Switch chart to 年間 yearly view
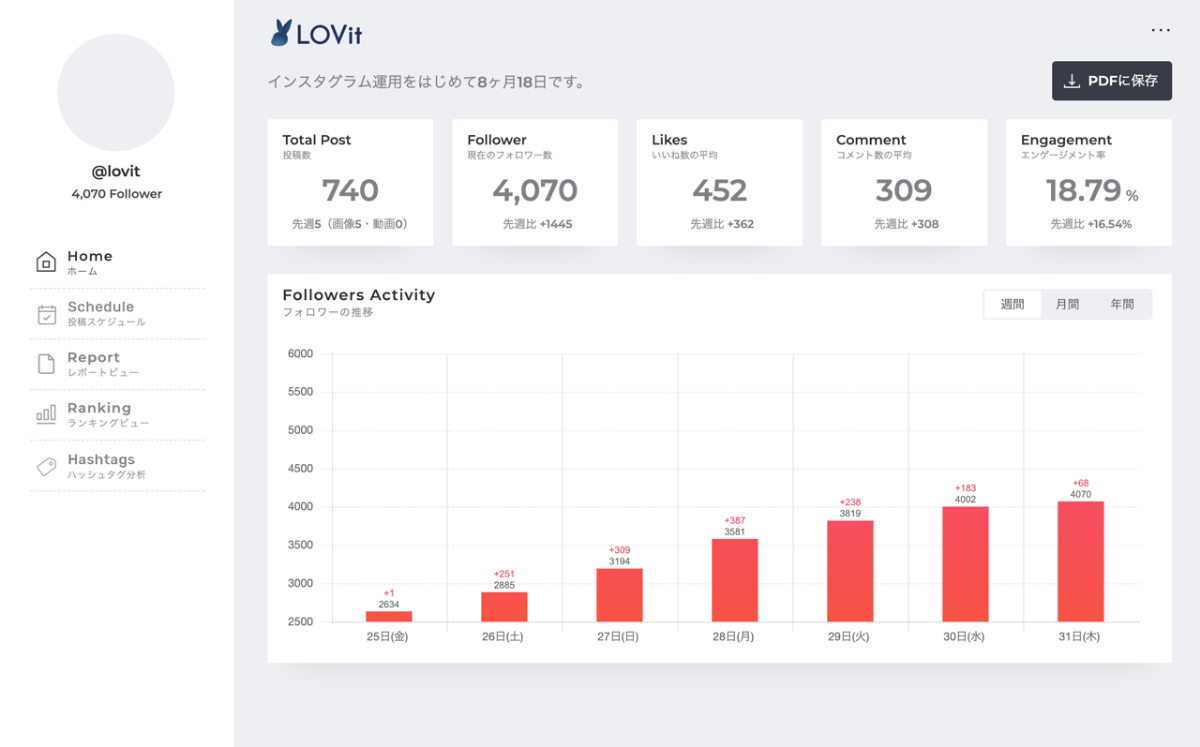The width and height of the screenshot is (1200, 747). pyautogui.click(x=1122, y=304)
